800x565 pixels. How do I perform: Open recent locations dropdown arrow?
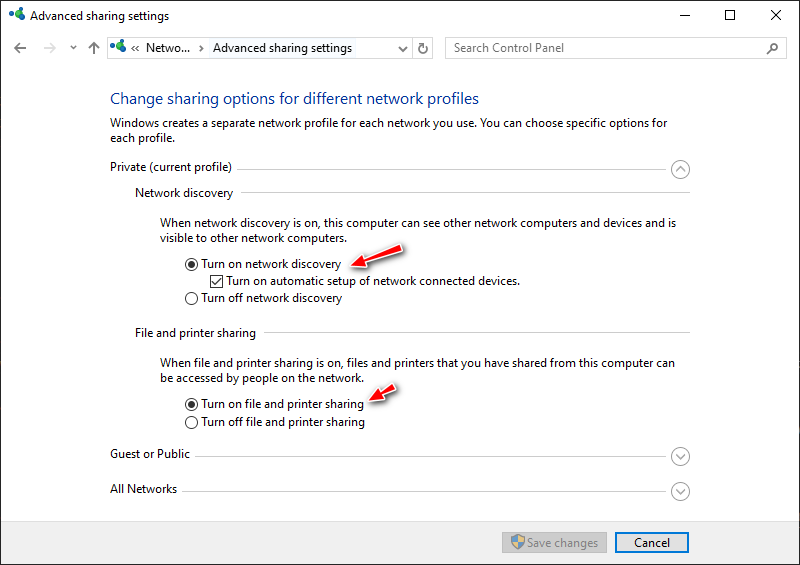(73, 48)
